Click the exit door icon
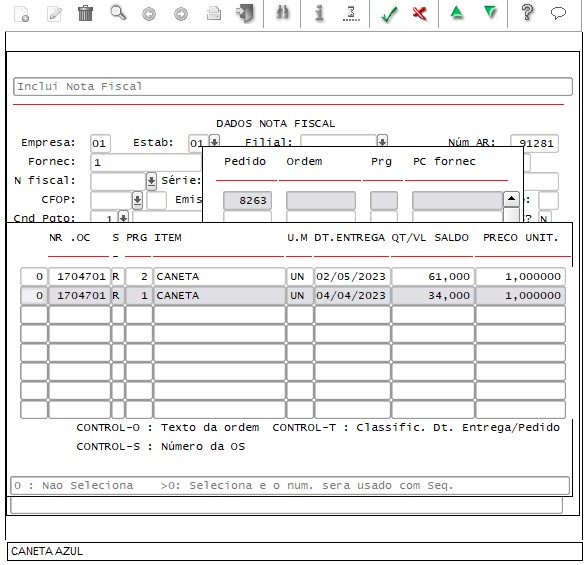586x565 pixels. pos(246,13)
